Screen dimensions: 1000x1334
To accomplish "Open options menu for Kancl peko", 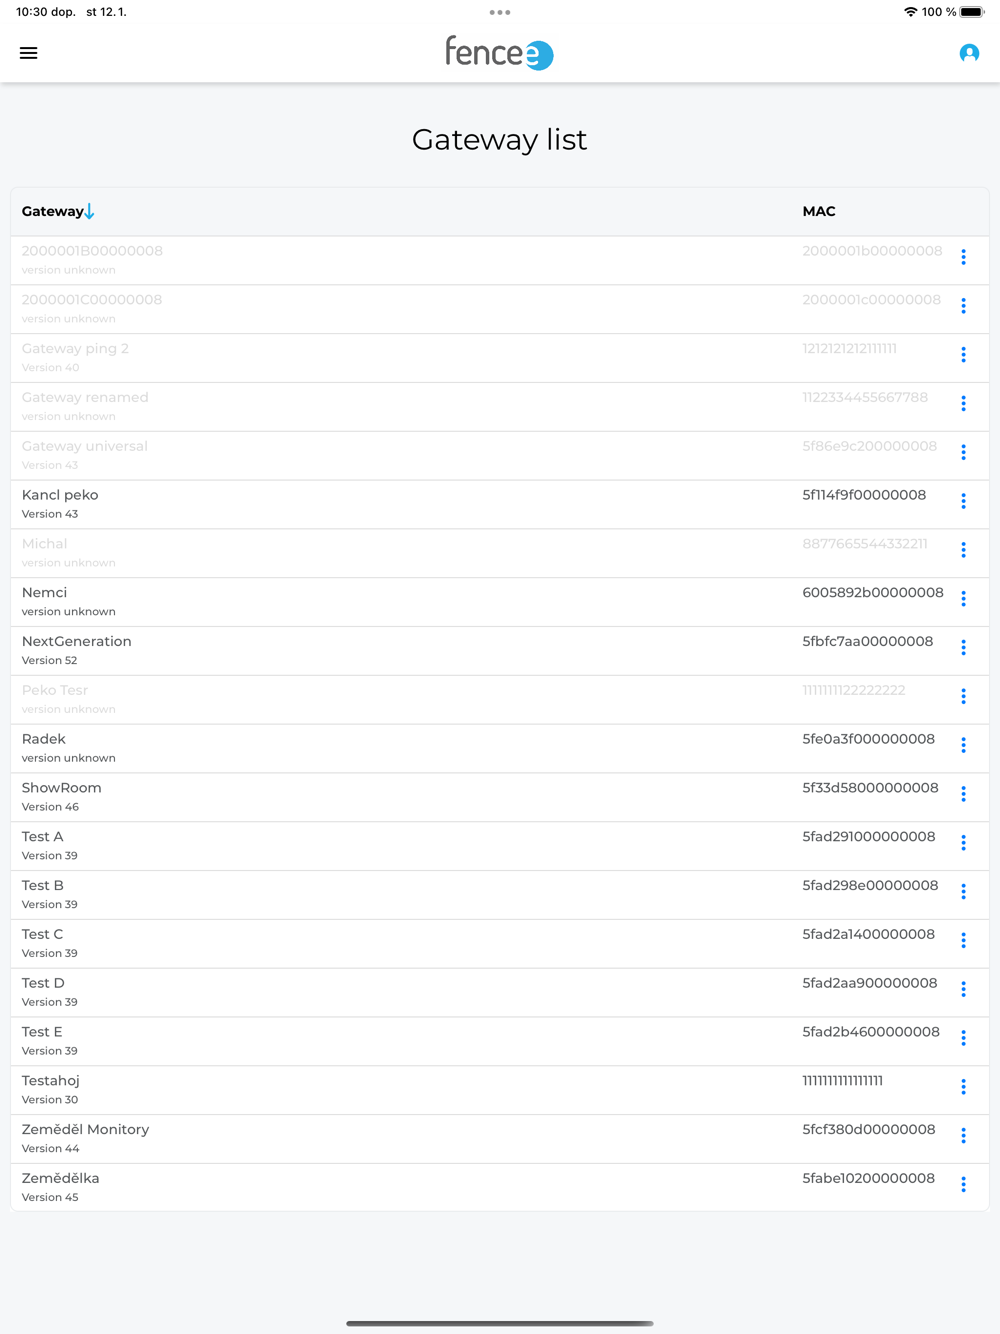I will [x=963, y=501].
